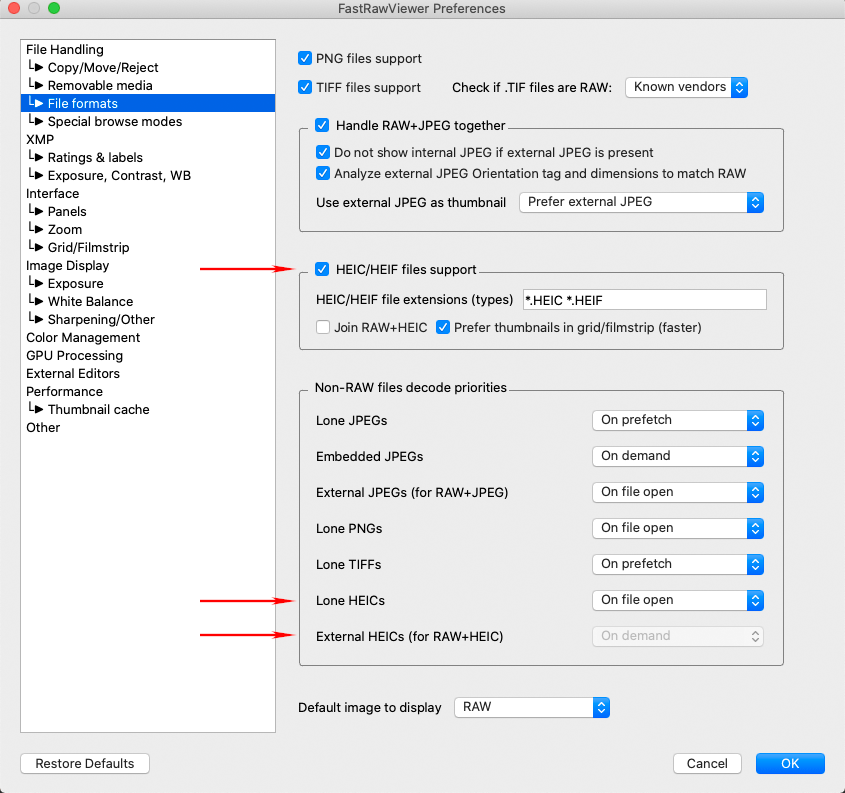Viewport: 845px width, 793px height.
Task: Uncheck TIFF files support
Action: [306, 87]
